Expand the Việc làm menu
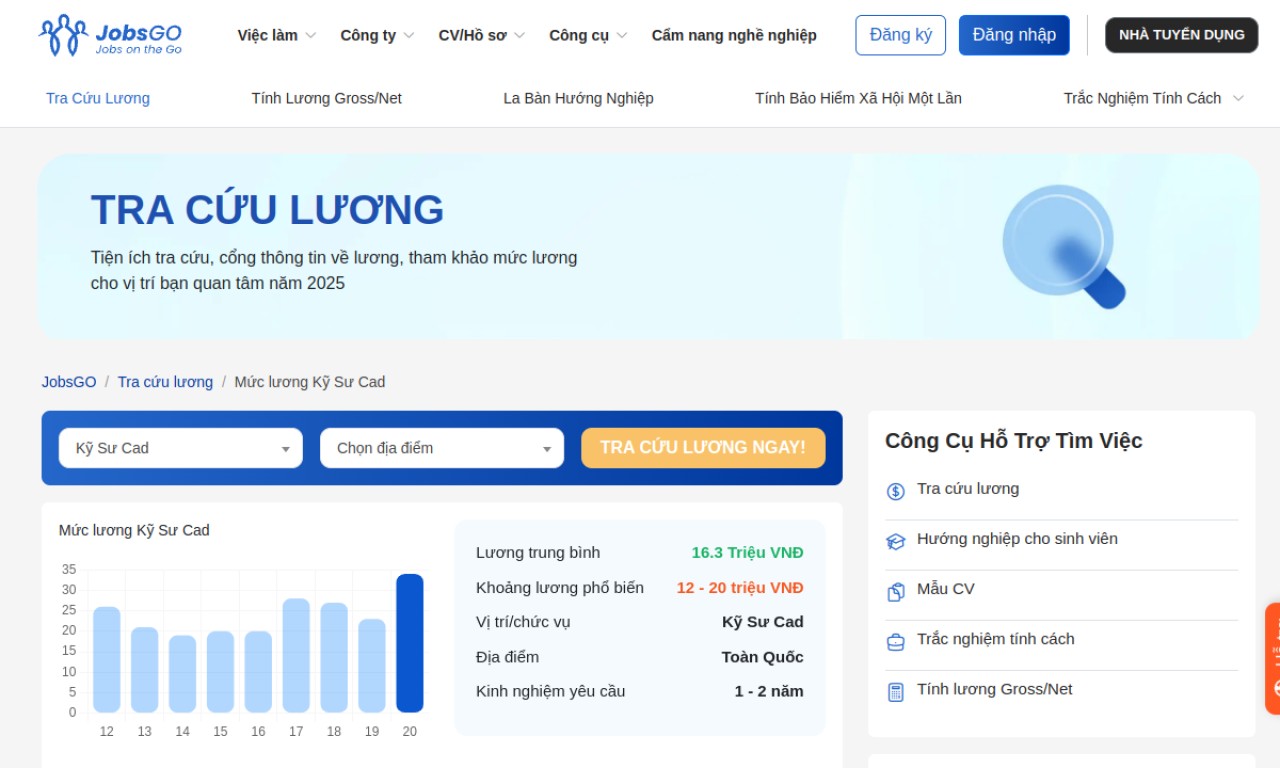The height and width of the screenshot is (768, 1280). pos(276,35)
